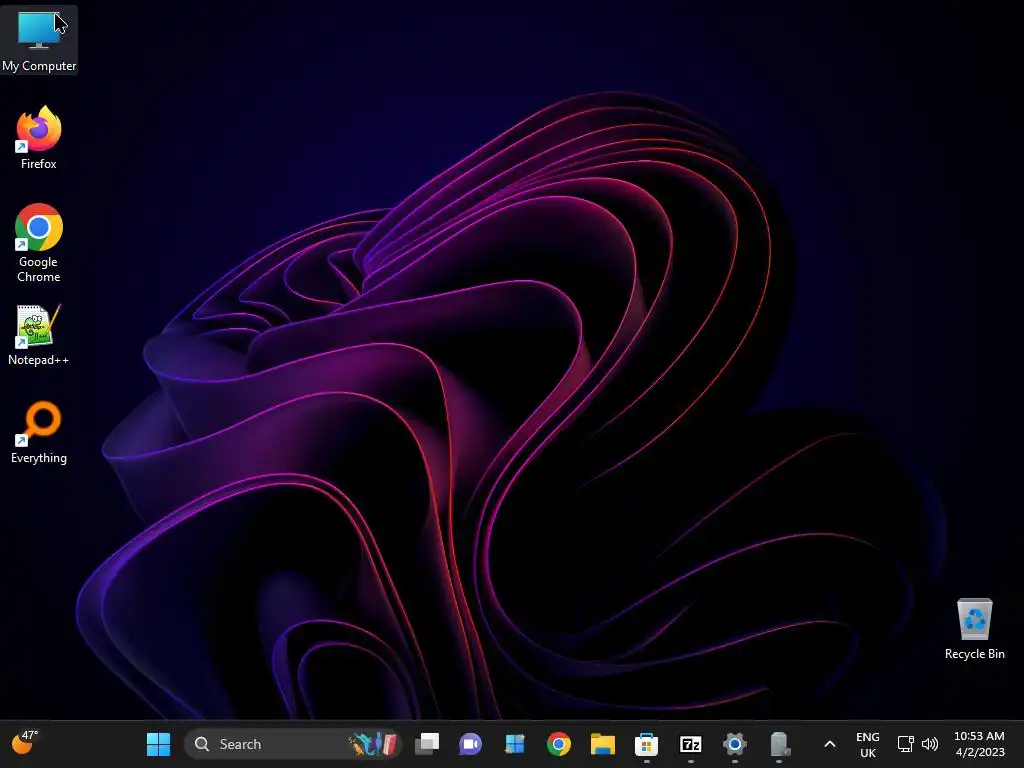This screenshot has width=1024, height=768.
Task: Select the Everything search desktop shortcut
Action: [x=39, y=432]
